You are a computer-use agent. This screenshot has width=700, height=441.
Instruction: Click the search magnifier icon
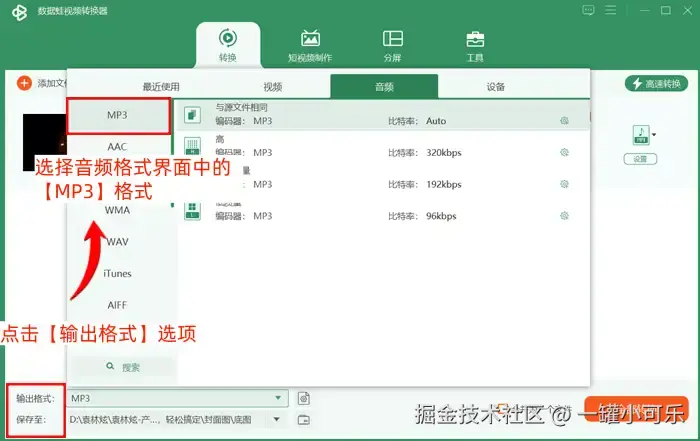(110, 366)
